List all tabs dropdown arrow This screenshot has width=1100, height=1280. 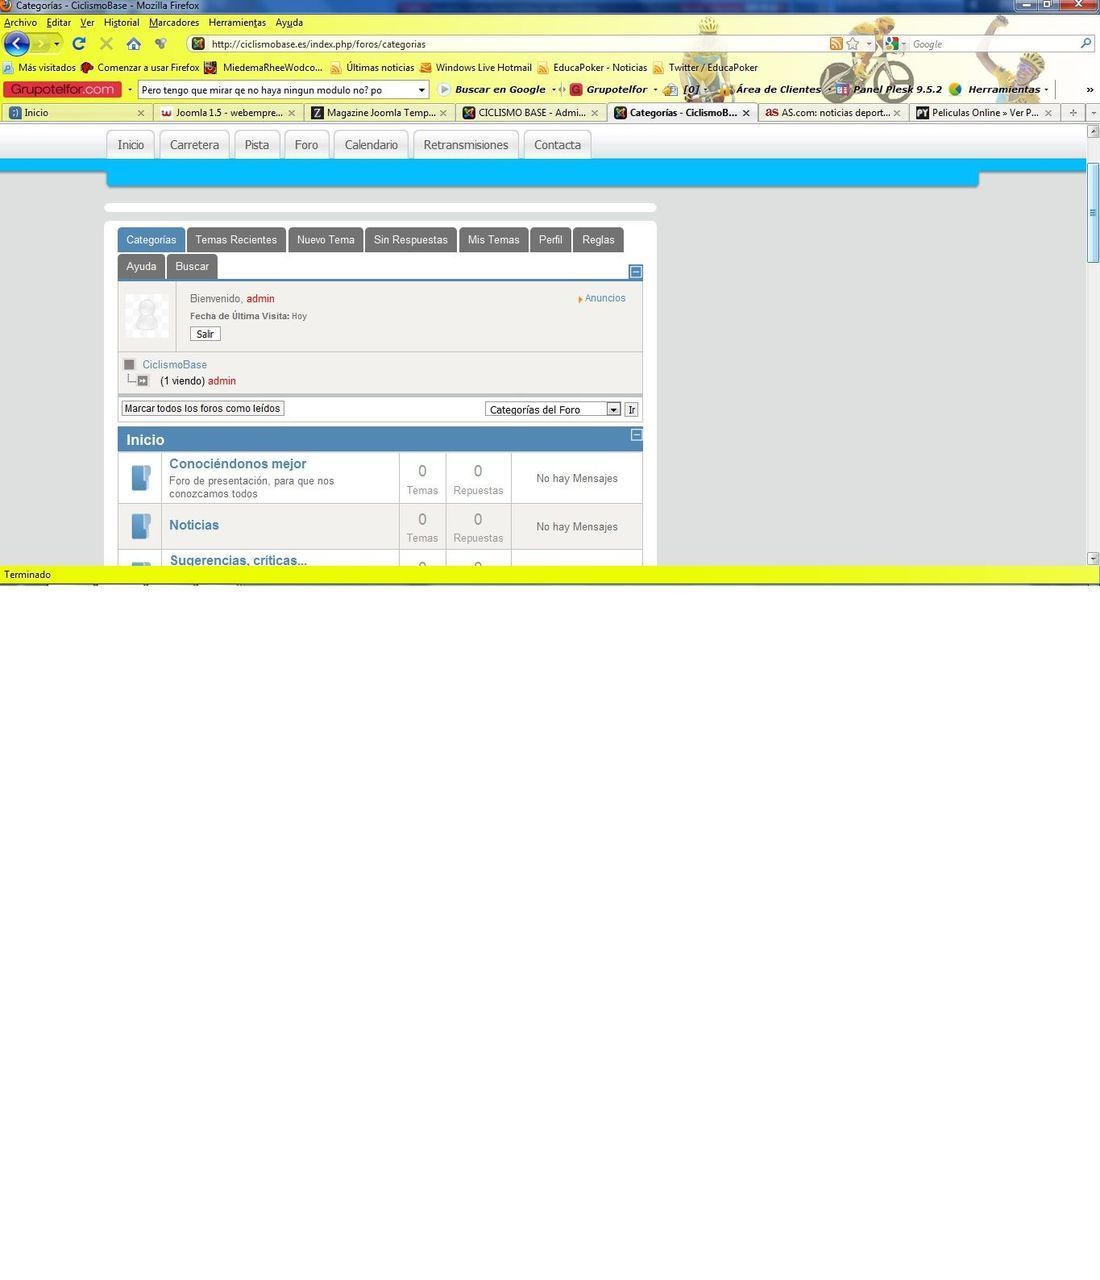[x=1092, y=113]
